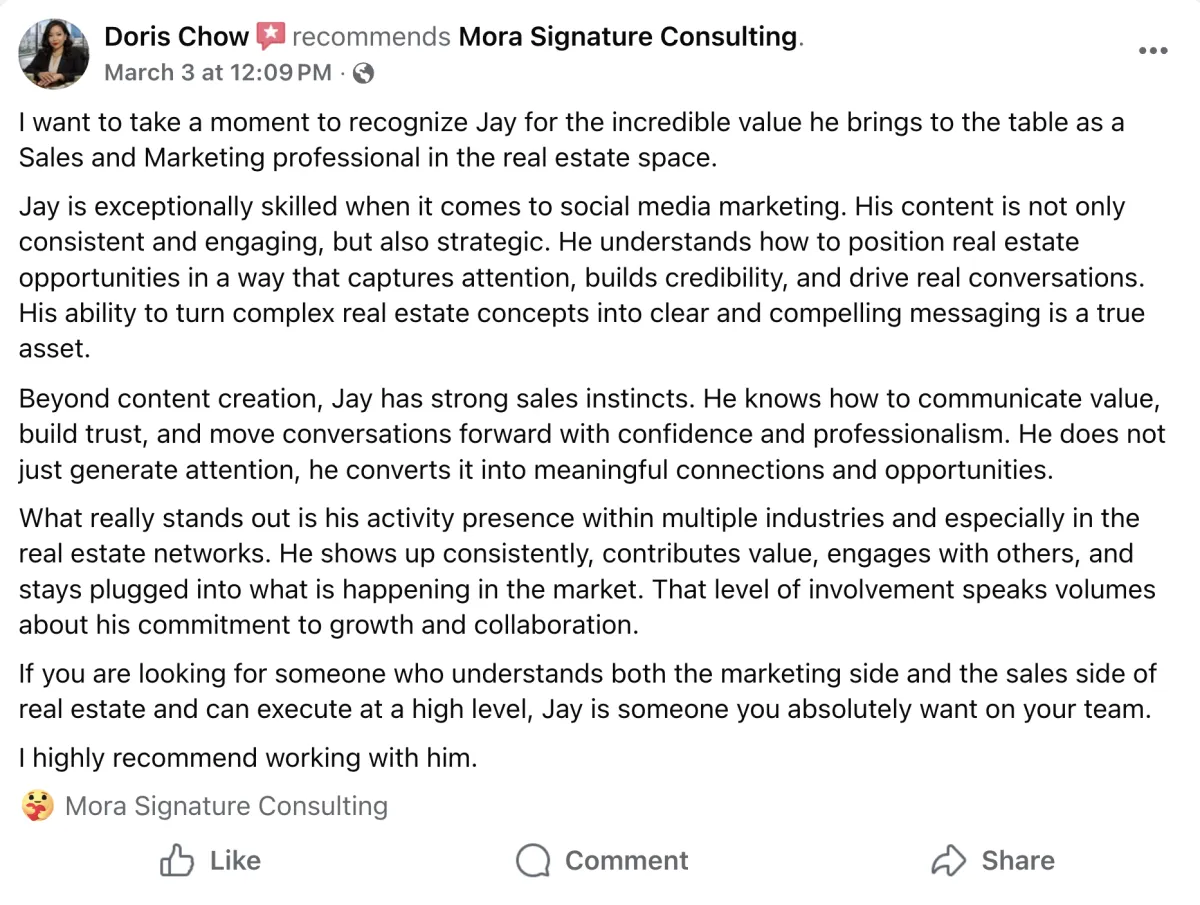
Task: Click the thumbs-up Like icon
Action: tap(177, 860)
